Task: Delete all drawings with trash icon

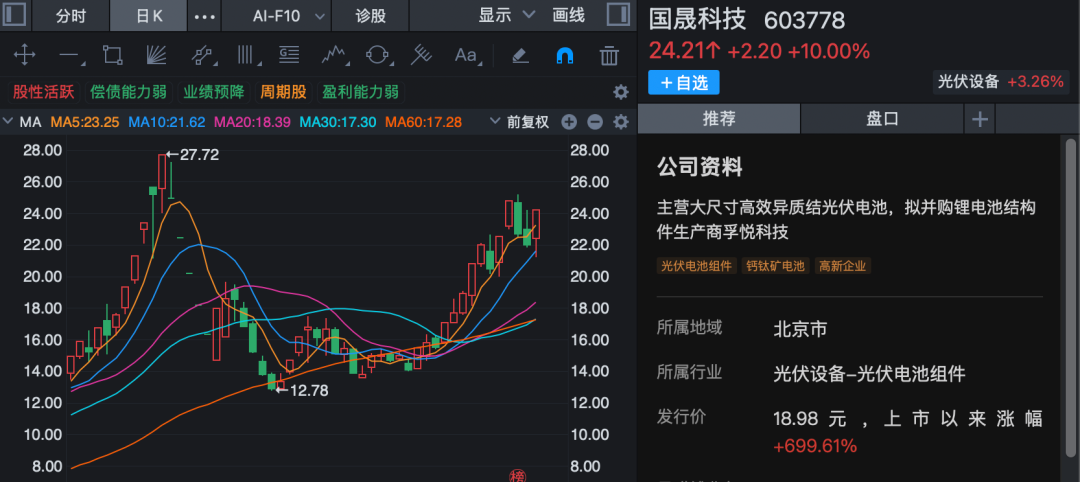Action: point(609,56)
